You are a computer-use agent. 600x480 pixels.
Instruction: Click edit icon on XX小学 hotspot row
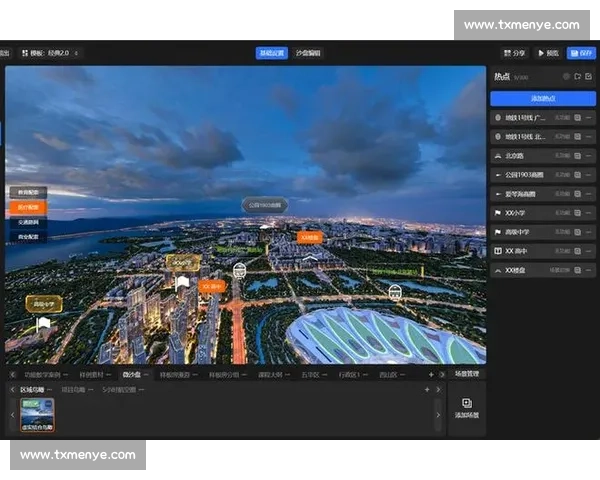tap(577, 213)
